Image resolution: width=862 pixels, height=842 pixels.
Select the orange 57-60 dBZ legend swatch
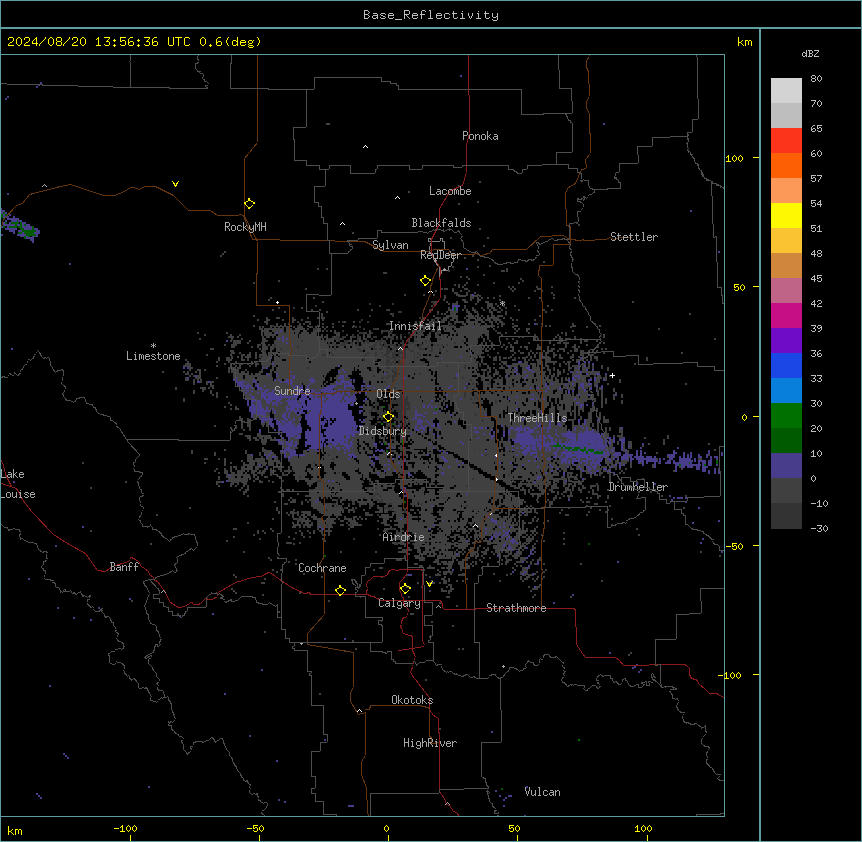[x=786, y=165]
